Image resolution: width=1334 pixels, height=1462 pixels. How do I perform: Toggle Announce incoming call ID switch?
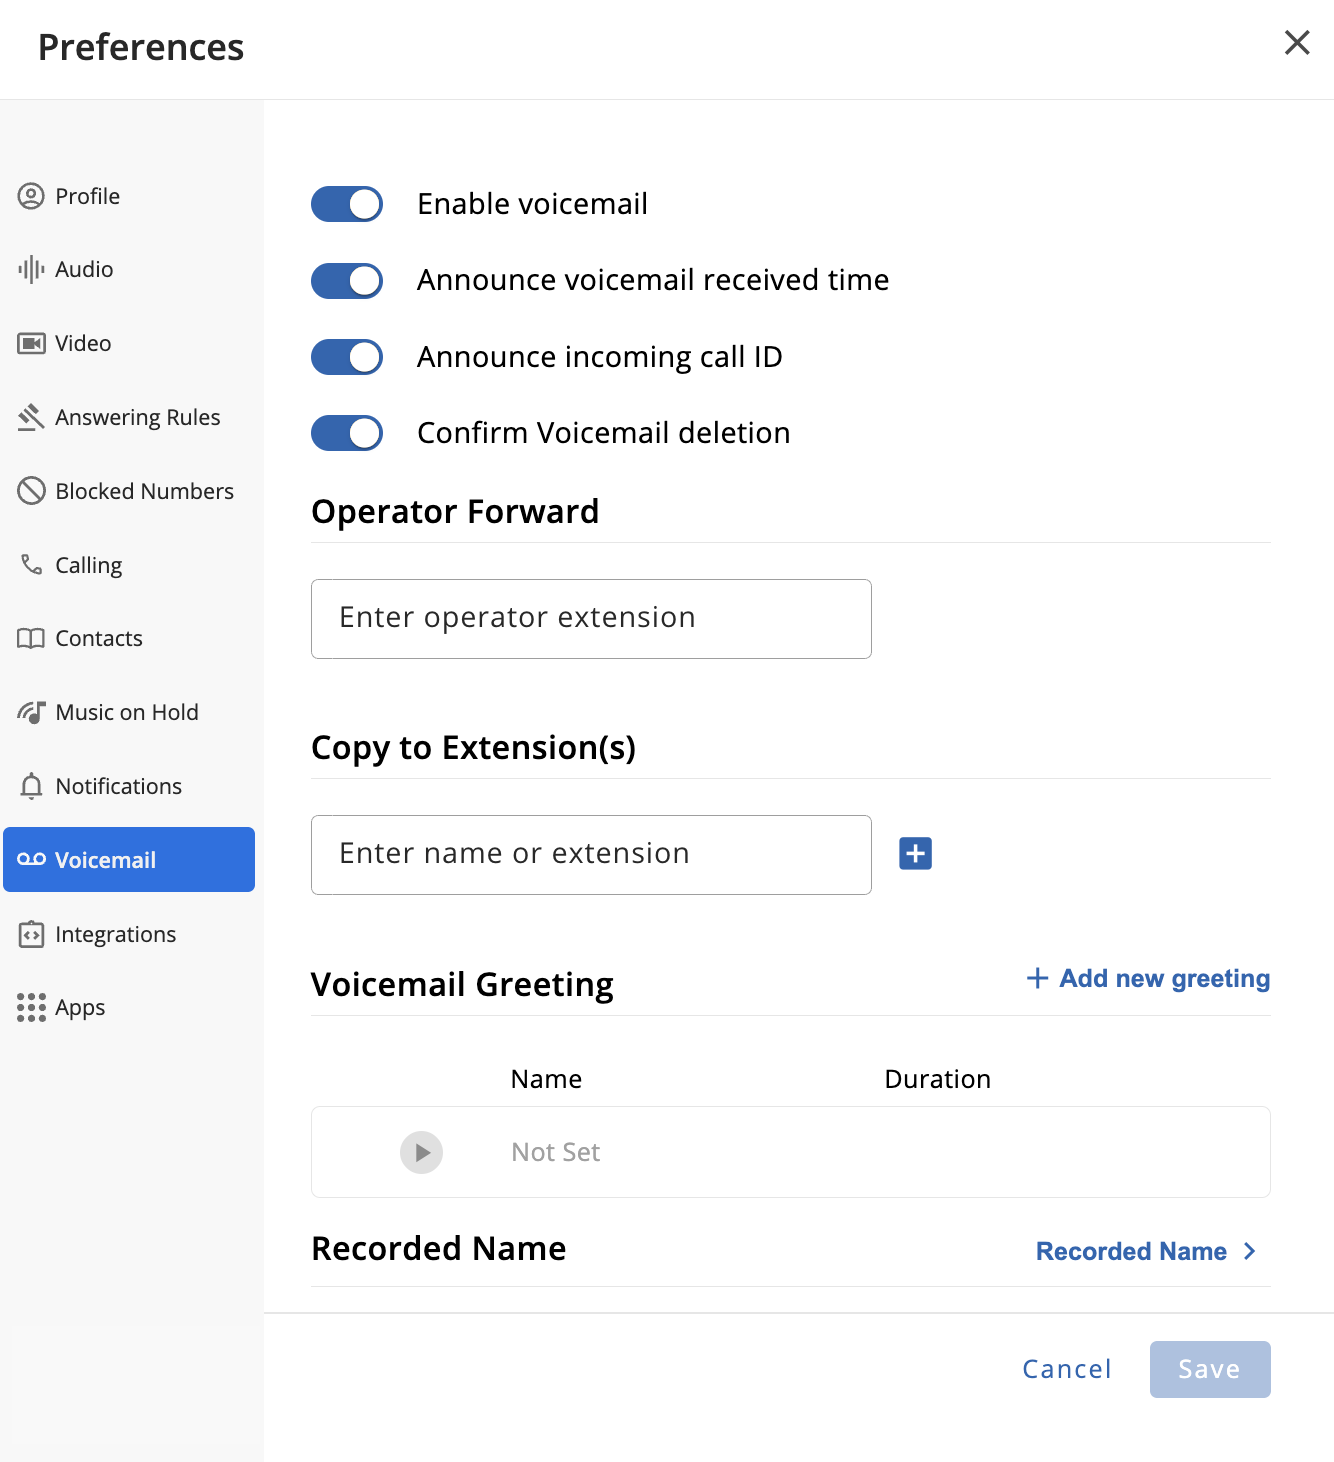click(347, 357)
